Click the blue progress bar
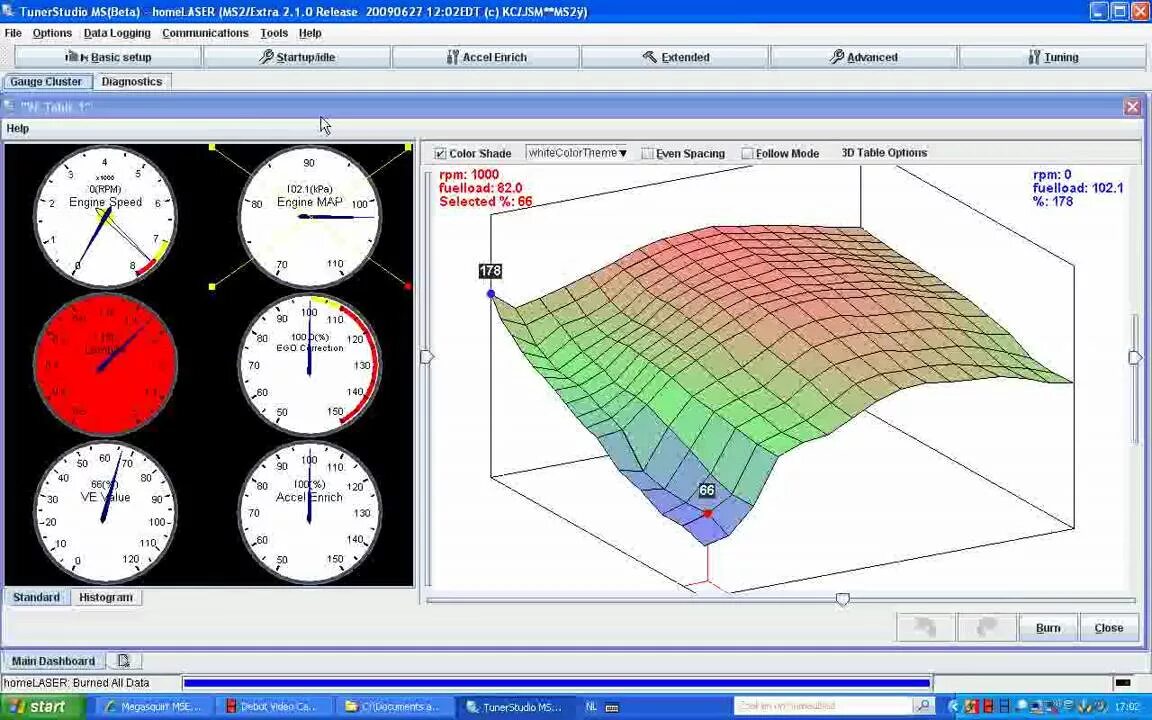This screenshot has width=1152, height=720. click(556, 683)
